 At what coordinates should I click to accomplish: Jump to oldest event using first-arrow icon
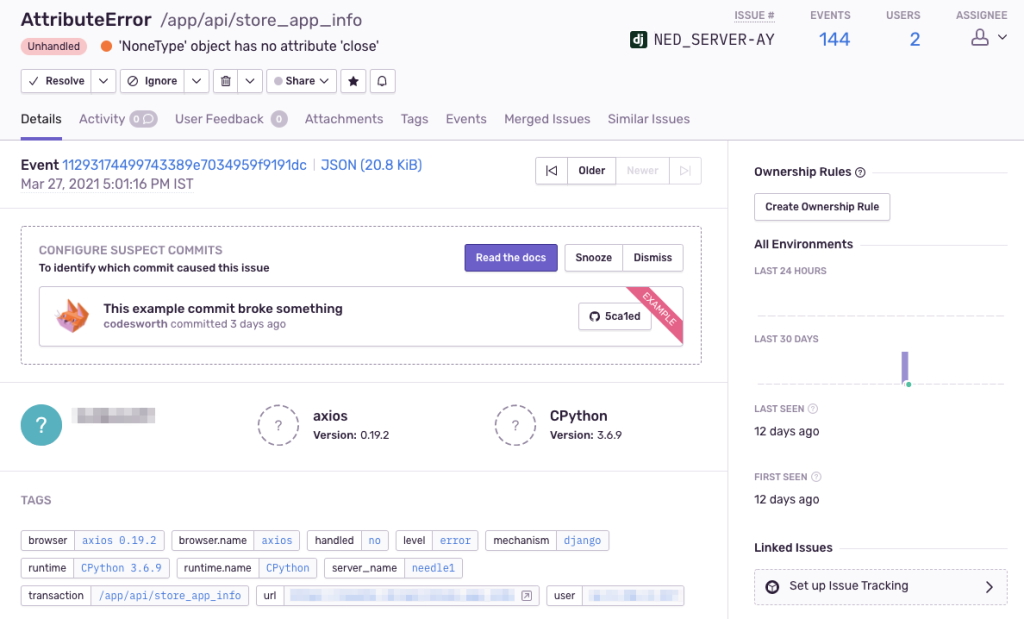(551, 171)
